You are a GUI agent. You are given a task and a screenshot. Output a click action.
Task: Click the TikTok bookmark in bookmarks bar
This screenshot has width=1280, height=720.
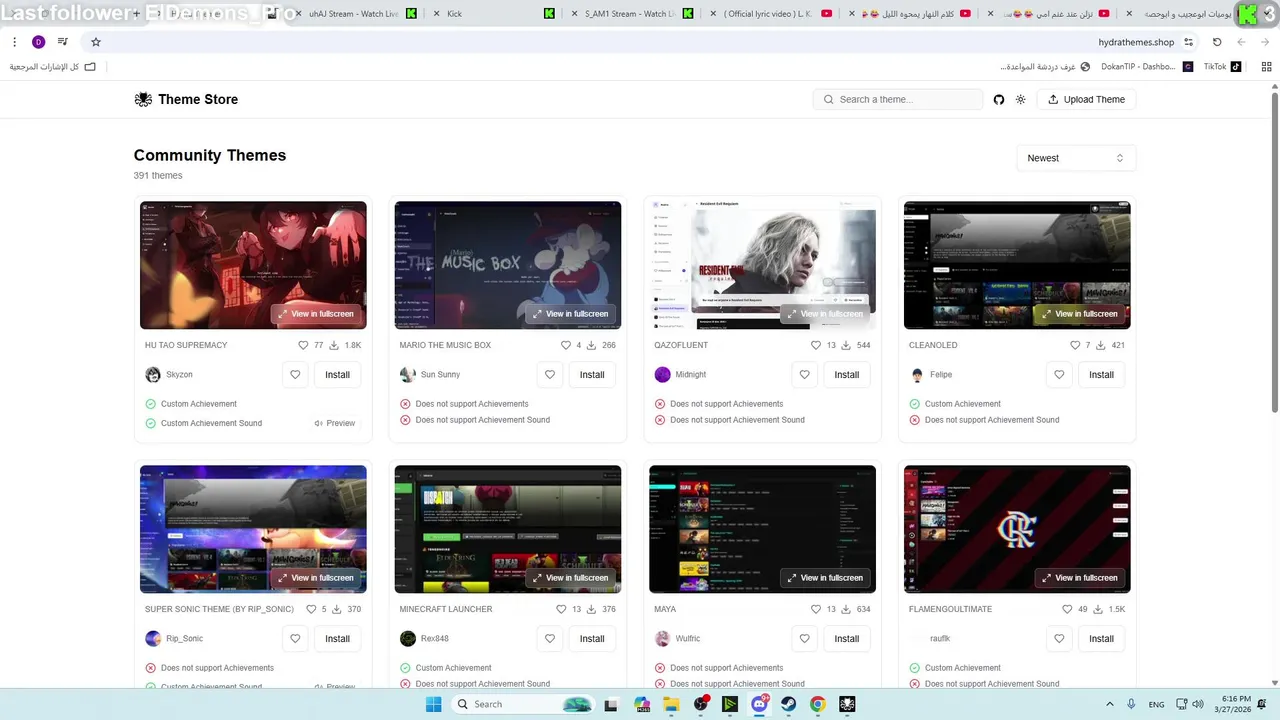tap(1222, 67)
